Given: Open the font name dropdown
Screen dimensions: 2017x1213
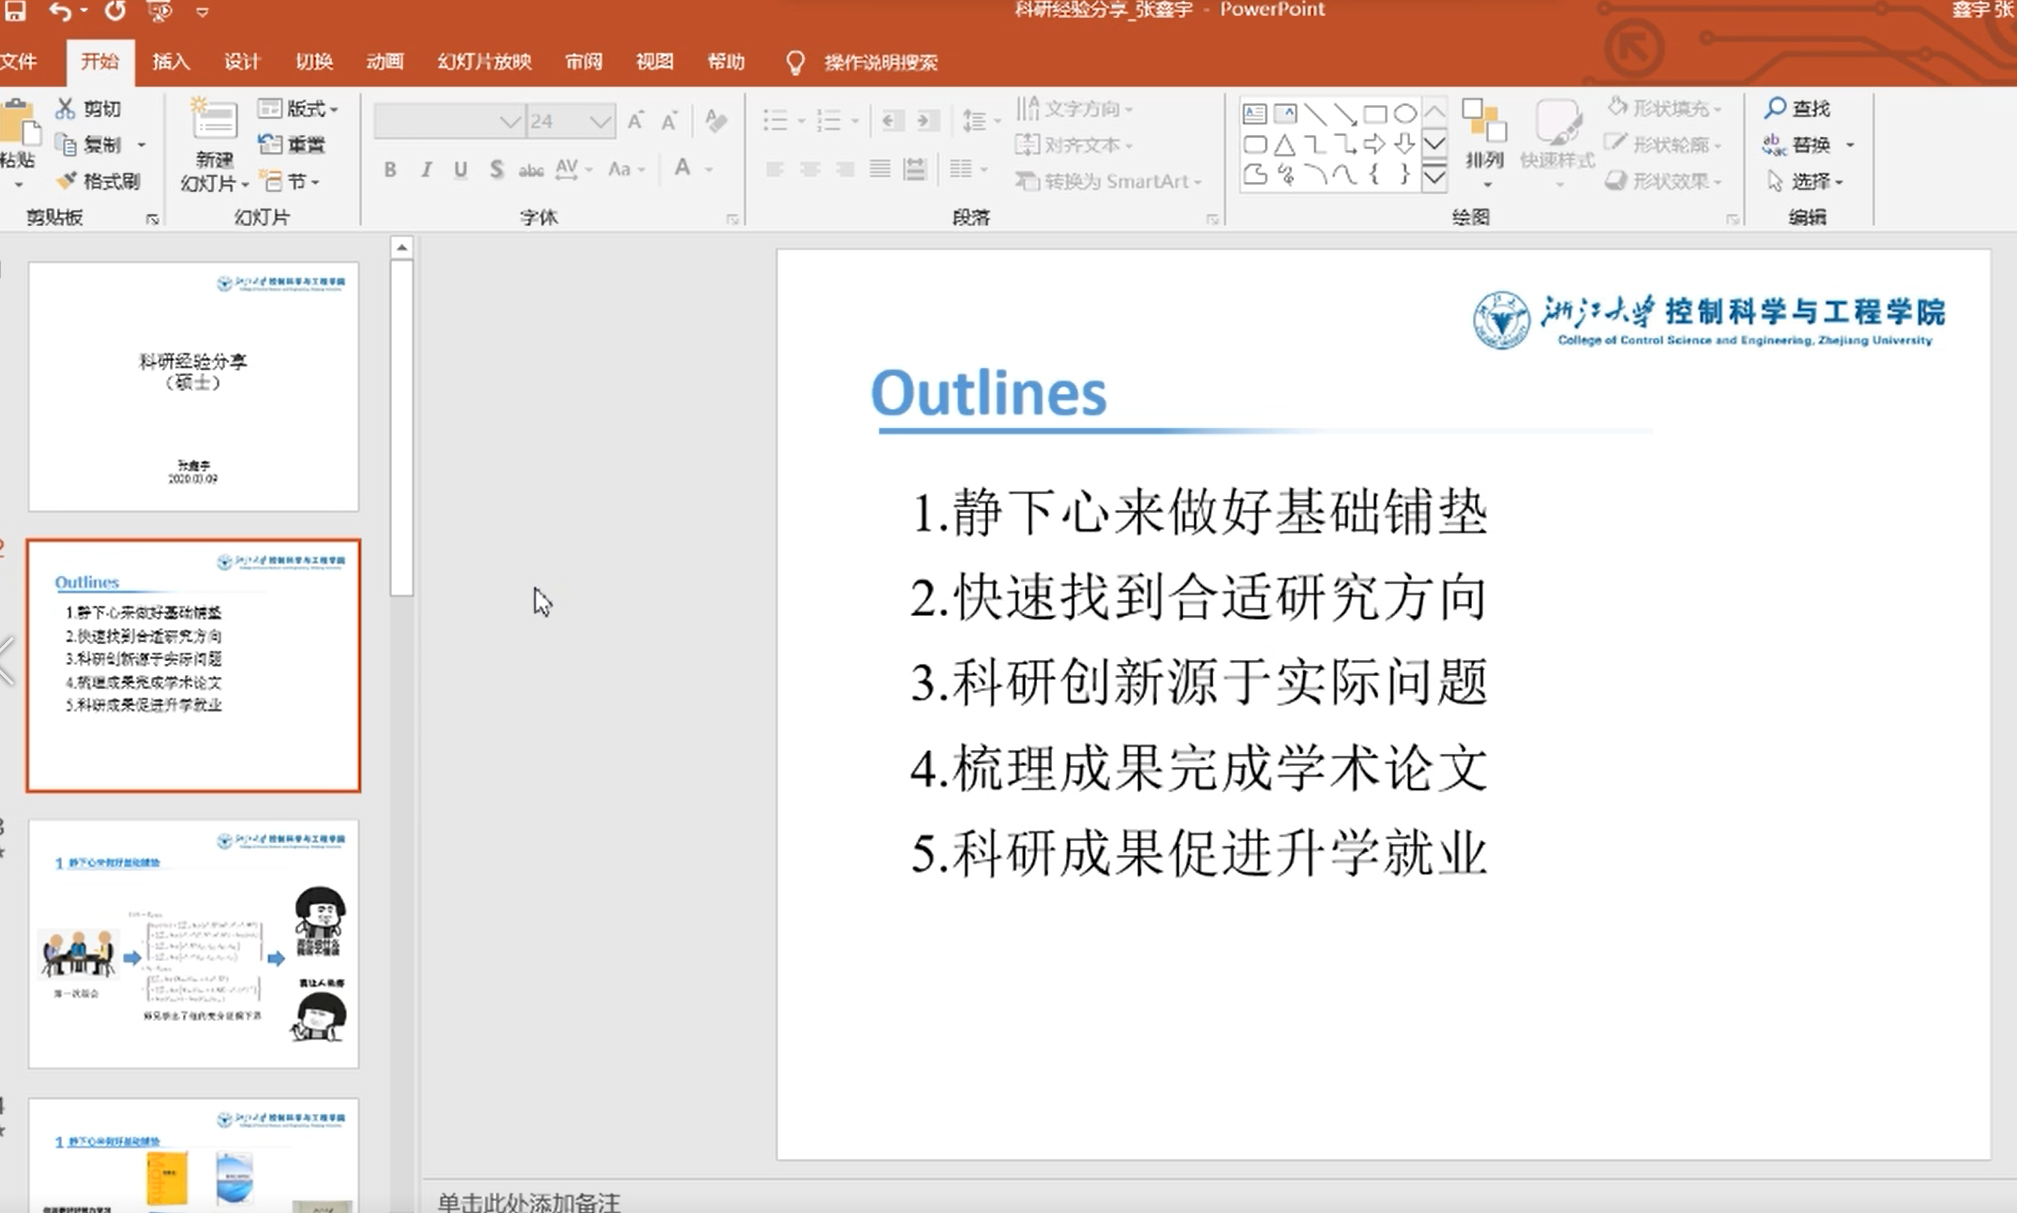Looking at the screenshot, I should click(x=510, y=122).
